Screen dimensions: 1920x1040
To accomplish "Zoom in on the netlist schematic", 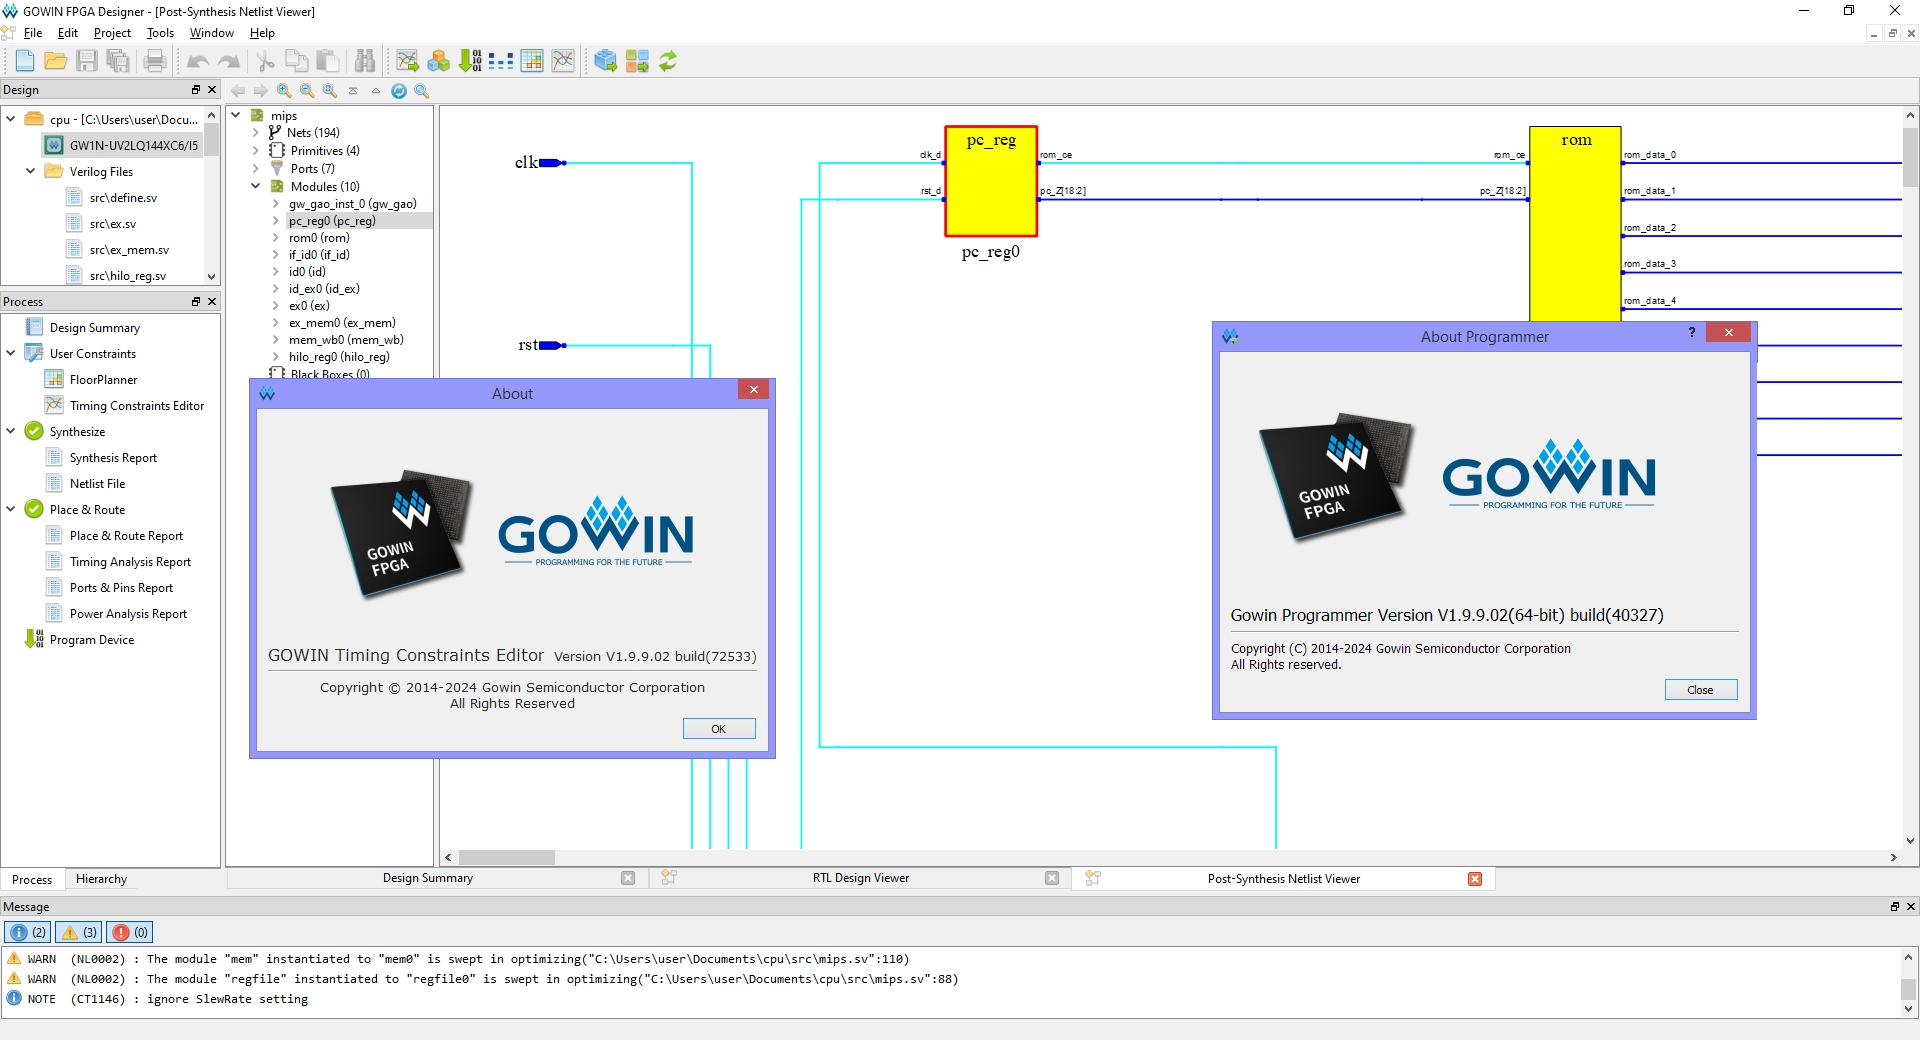I will tap(284, 91).
